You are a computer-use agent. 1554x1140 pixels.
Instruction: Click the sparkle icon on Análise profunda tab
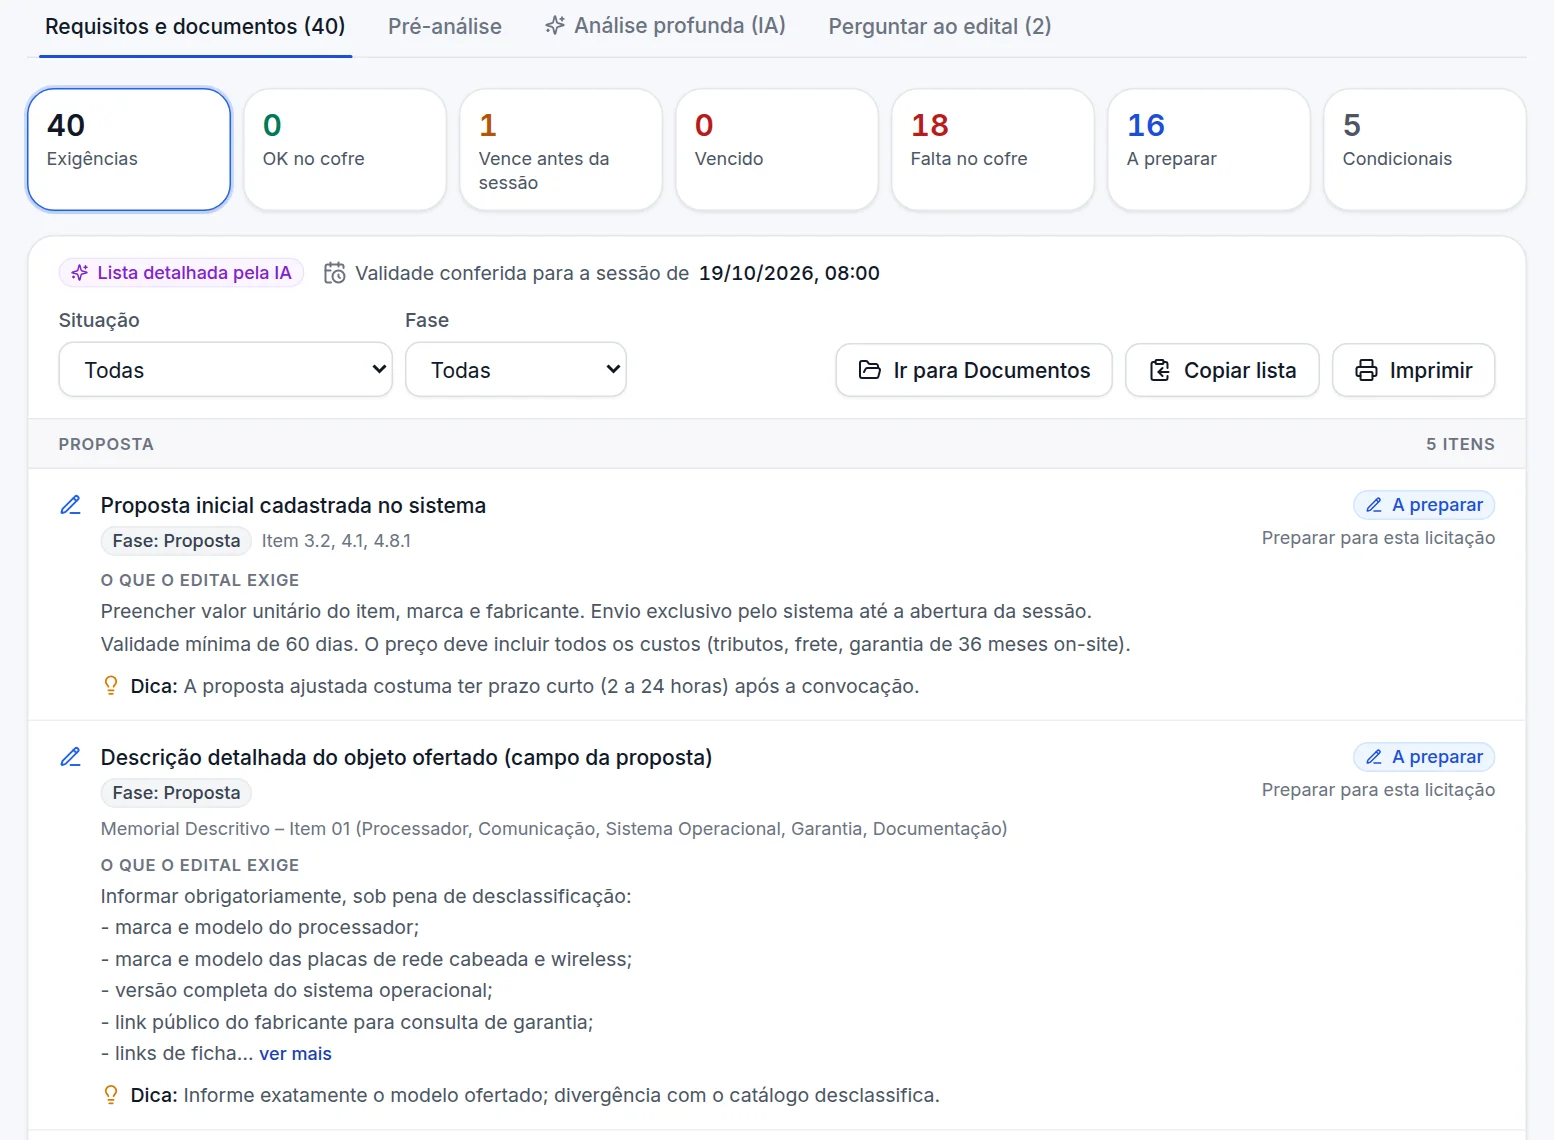click(555, 26)
